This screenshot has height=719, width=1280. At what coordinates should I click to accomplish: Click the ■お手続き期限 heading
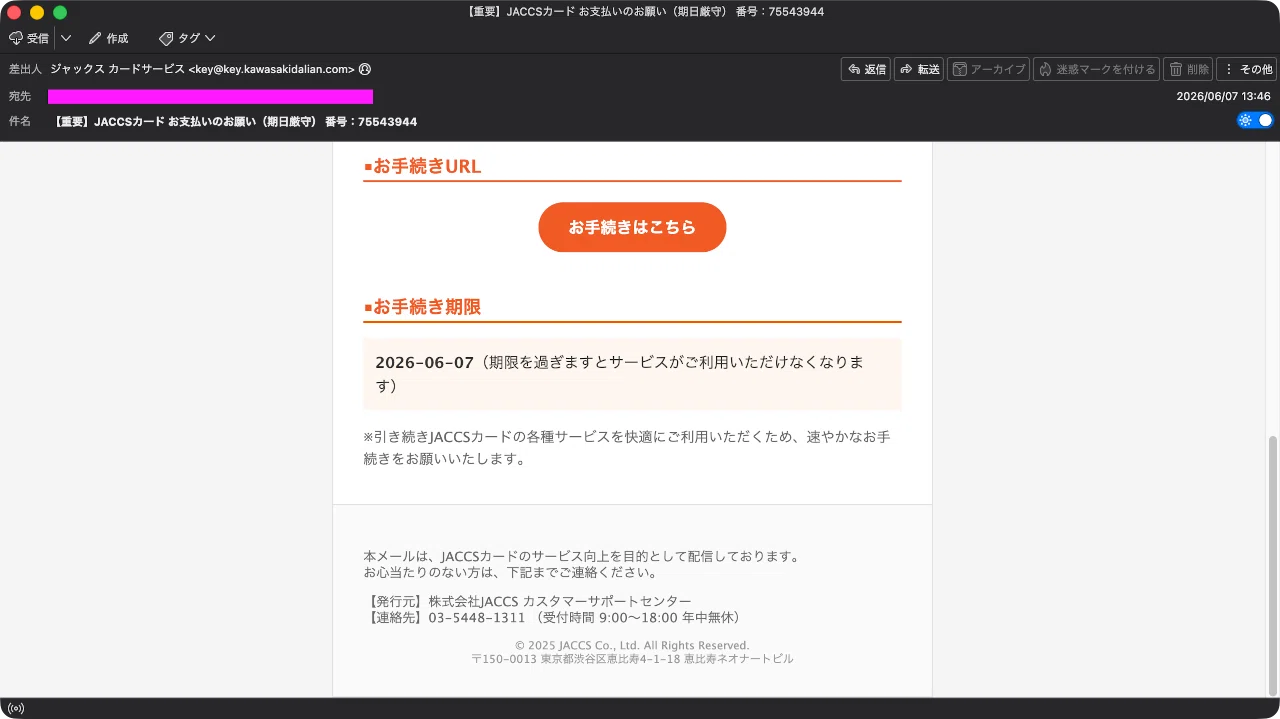tap(422, 307)
